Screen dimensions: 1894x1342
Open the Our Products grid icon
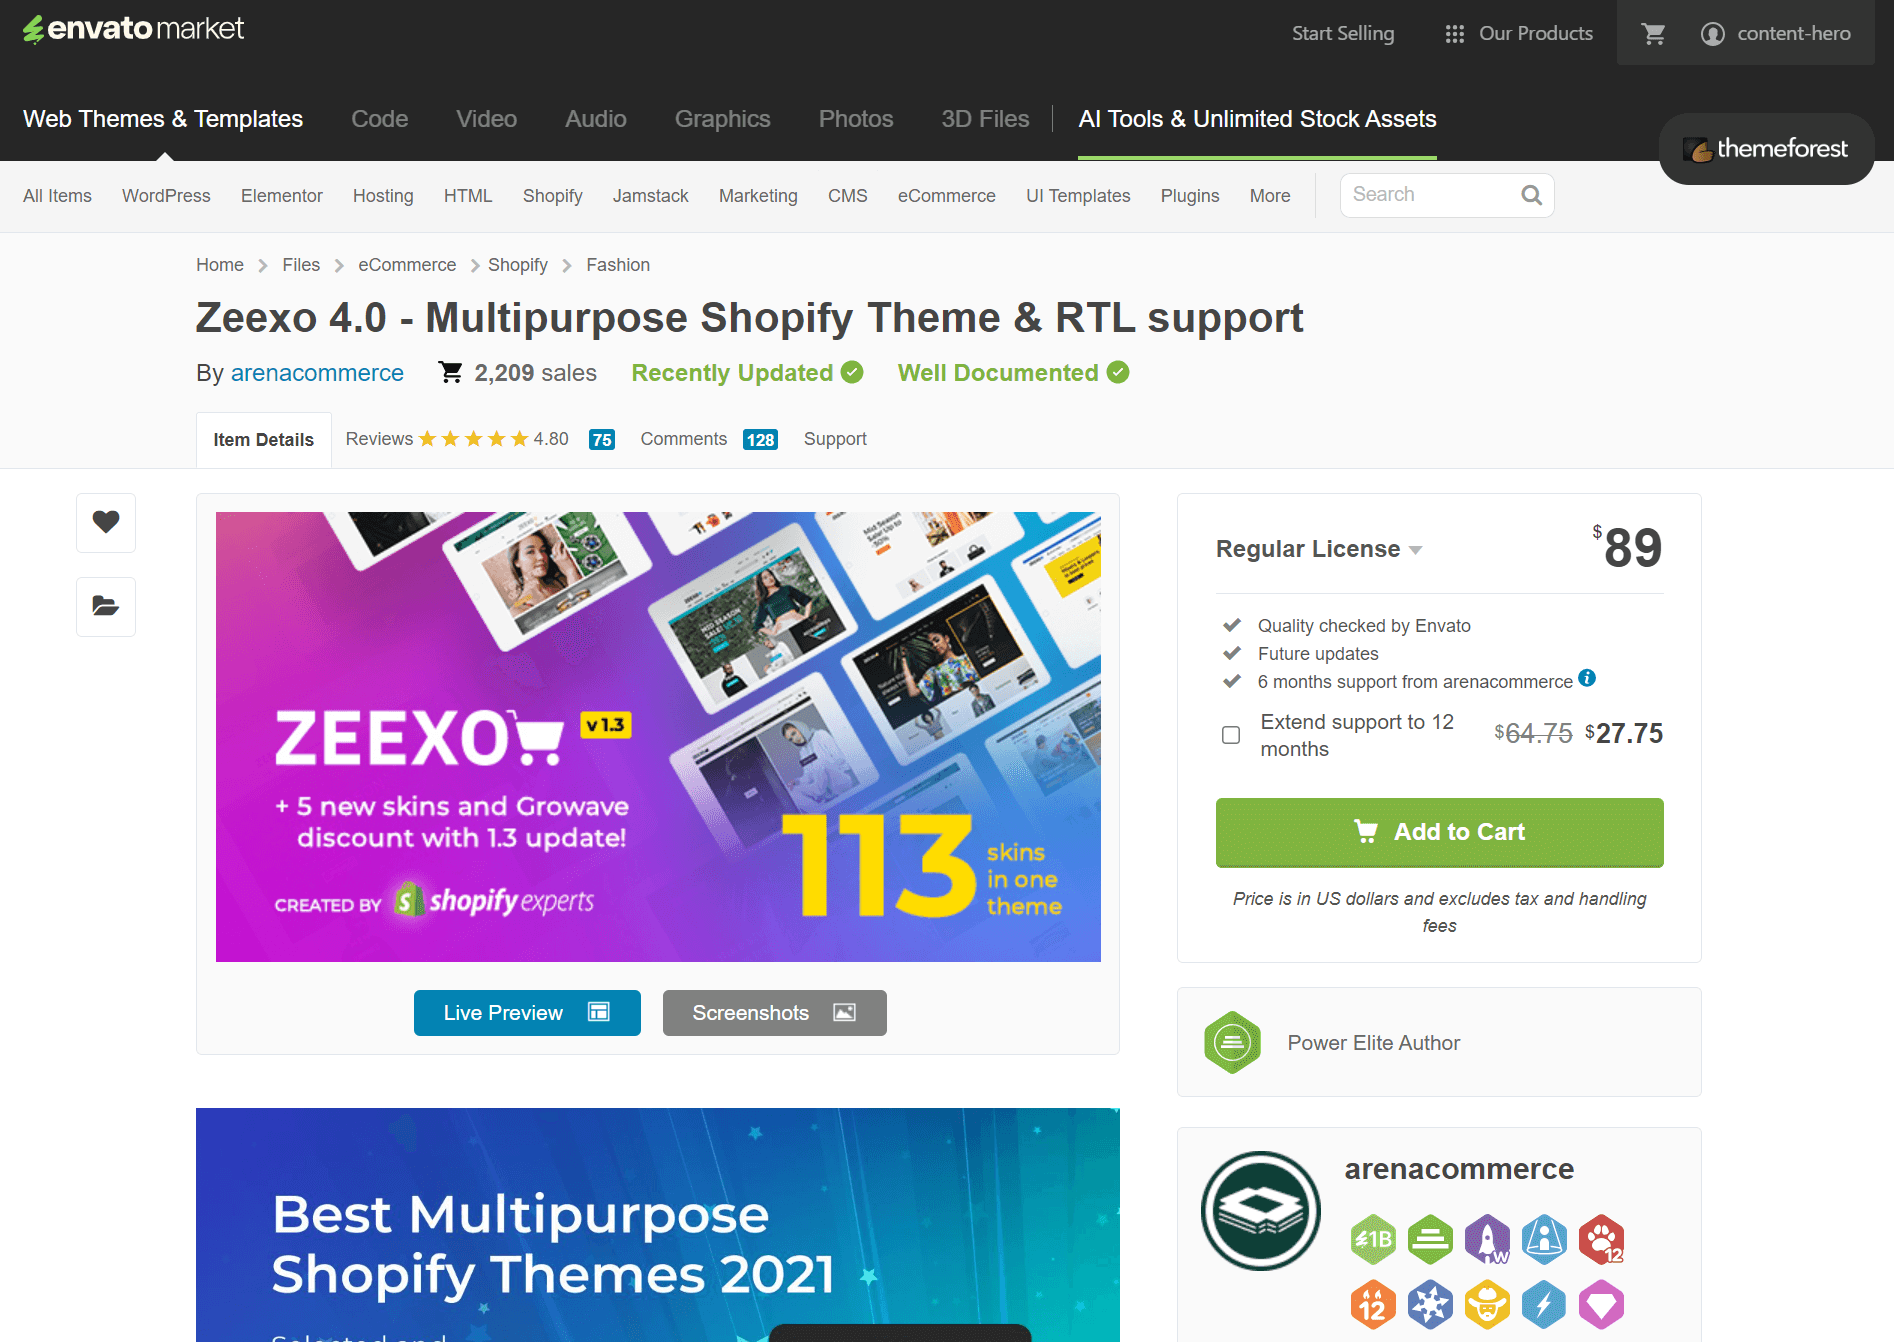coord(1456,32)
